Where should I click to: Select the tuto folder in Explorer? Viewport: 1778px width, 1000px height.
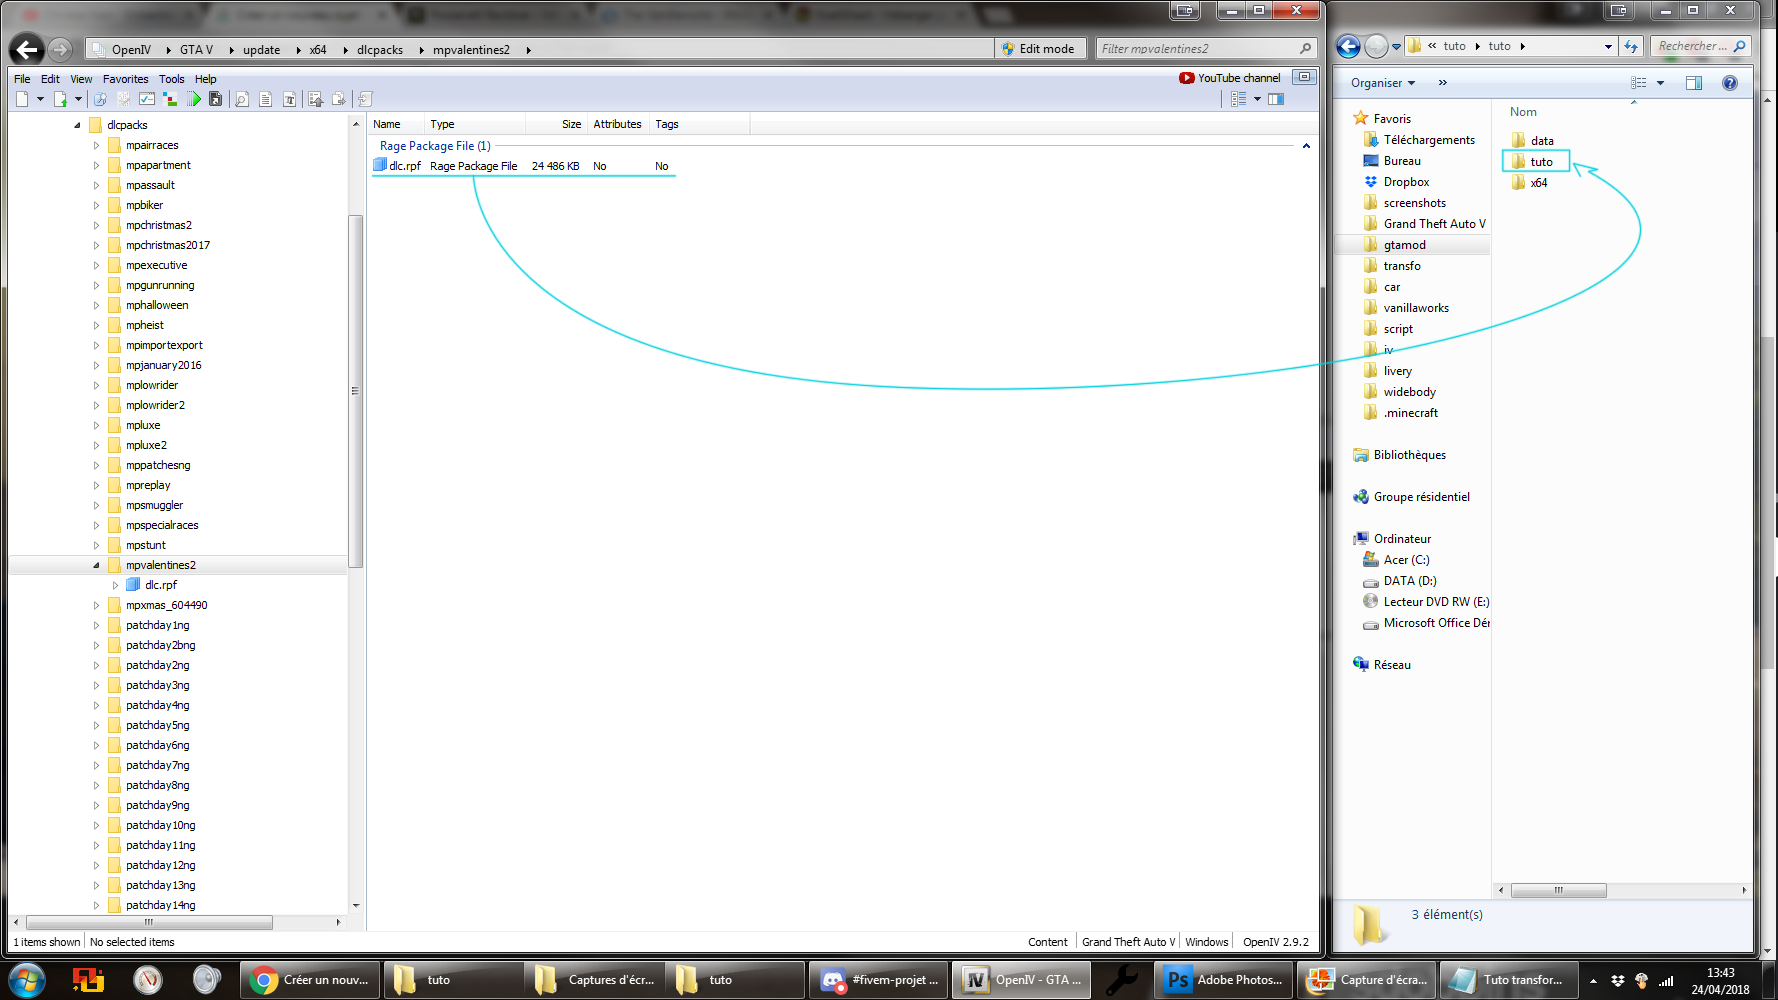pos(1537,161)
